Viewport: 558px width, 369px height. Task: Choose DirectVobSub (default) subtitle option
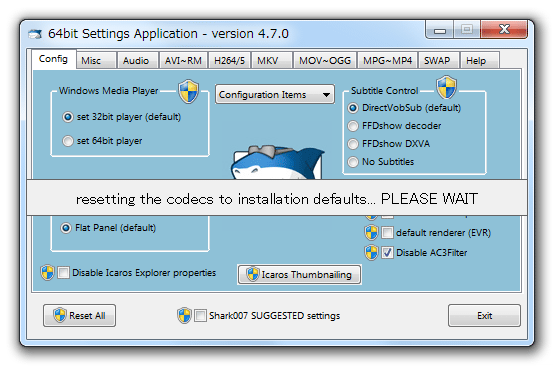tap(353, 108)
